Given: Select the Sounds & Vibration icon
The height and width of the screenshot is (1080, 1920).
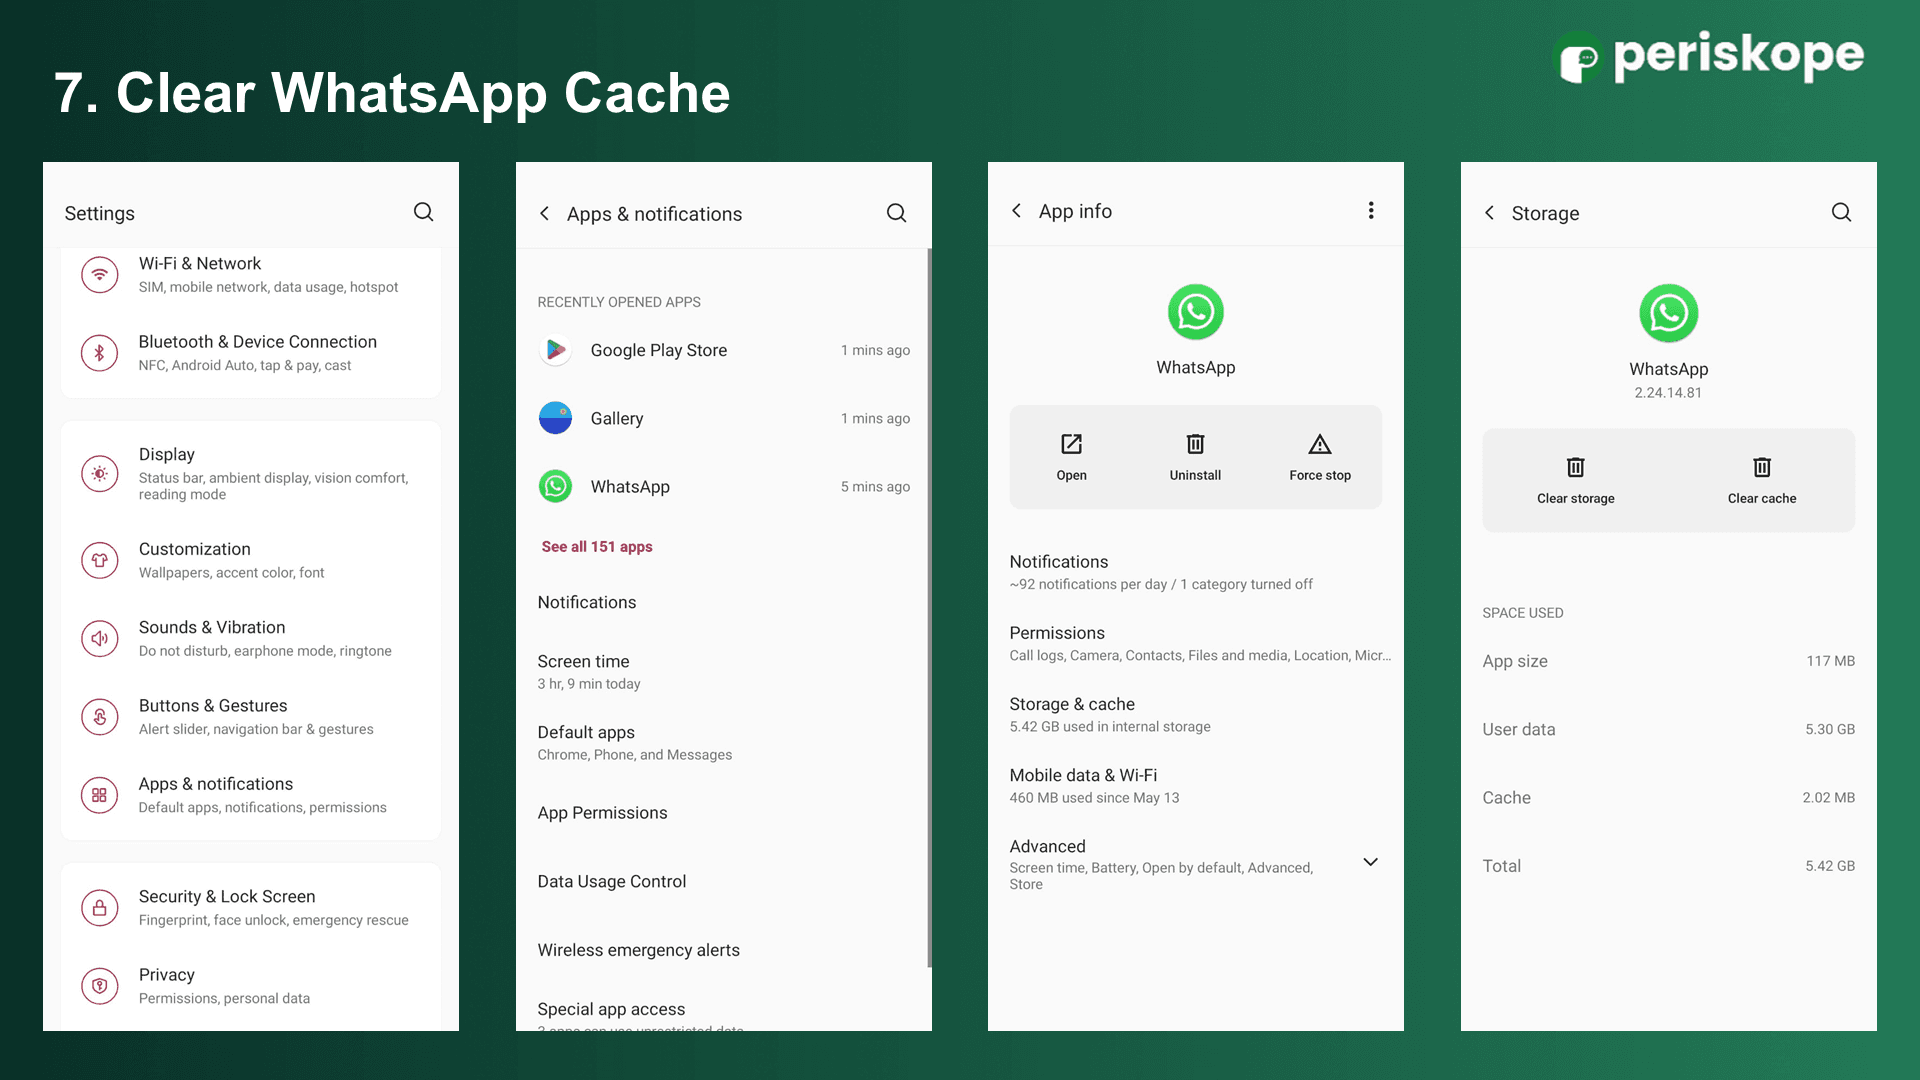Looking at the screenshot, I should (100, 638).
